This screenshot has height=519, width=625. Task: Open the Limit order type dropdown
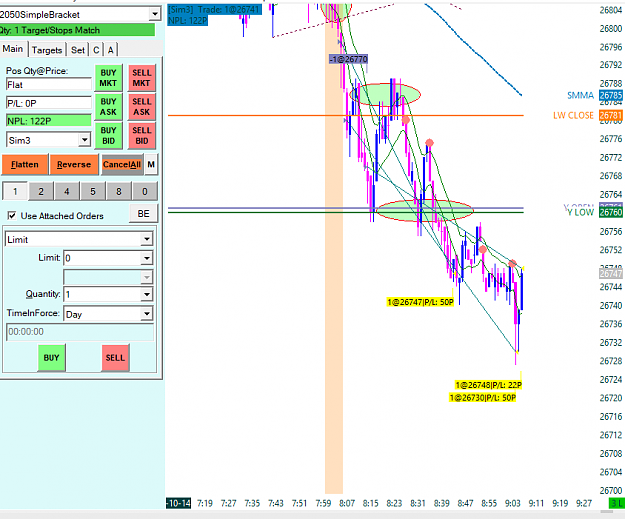tap(147, 239)
